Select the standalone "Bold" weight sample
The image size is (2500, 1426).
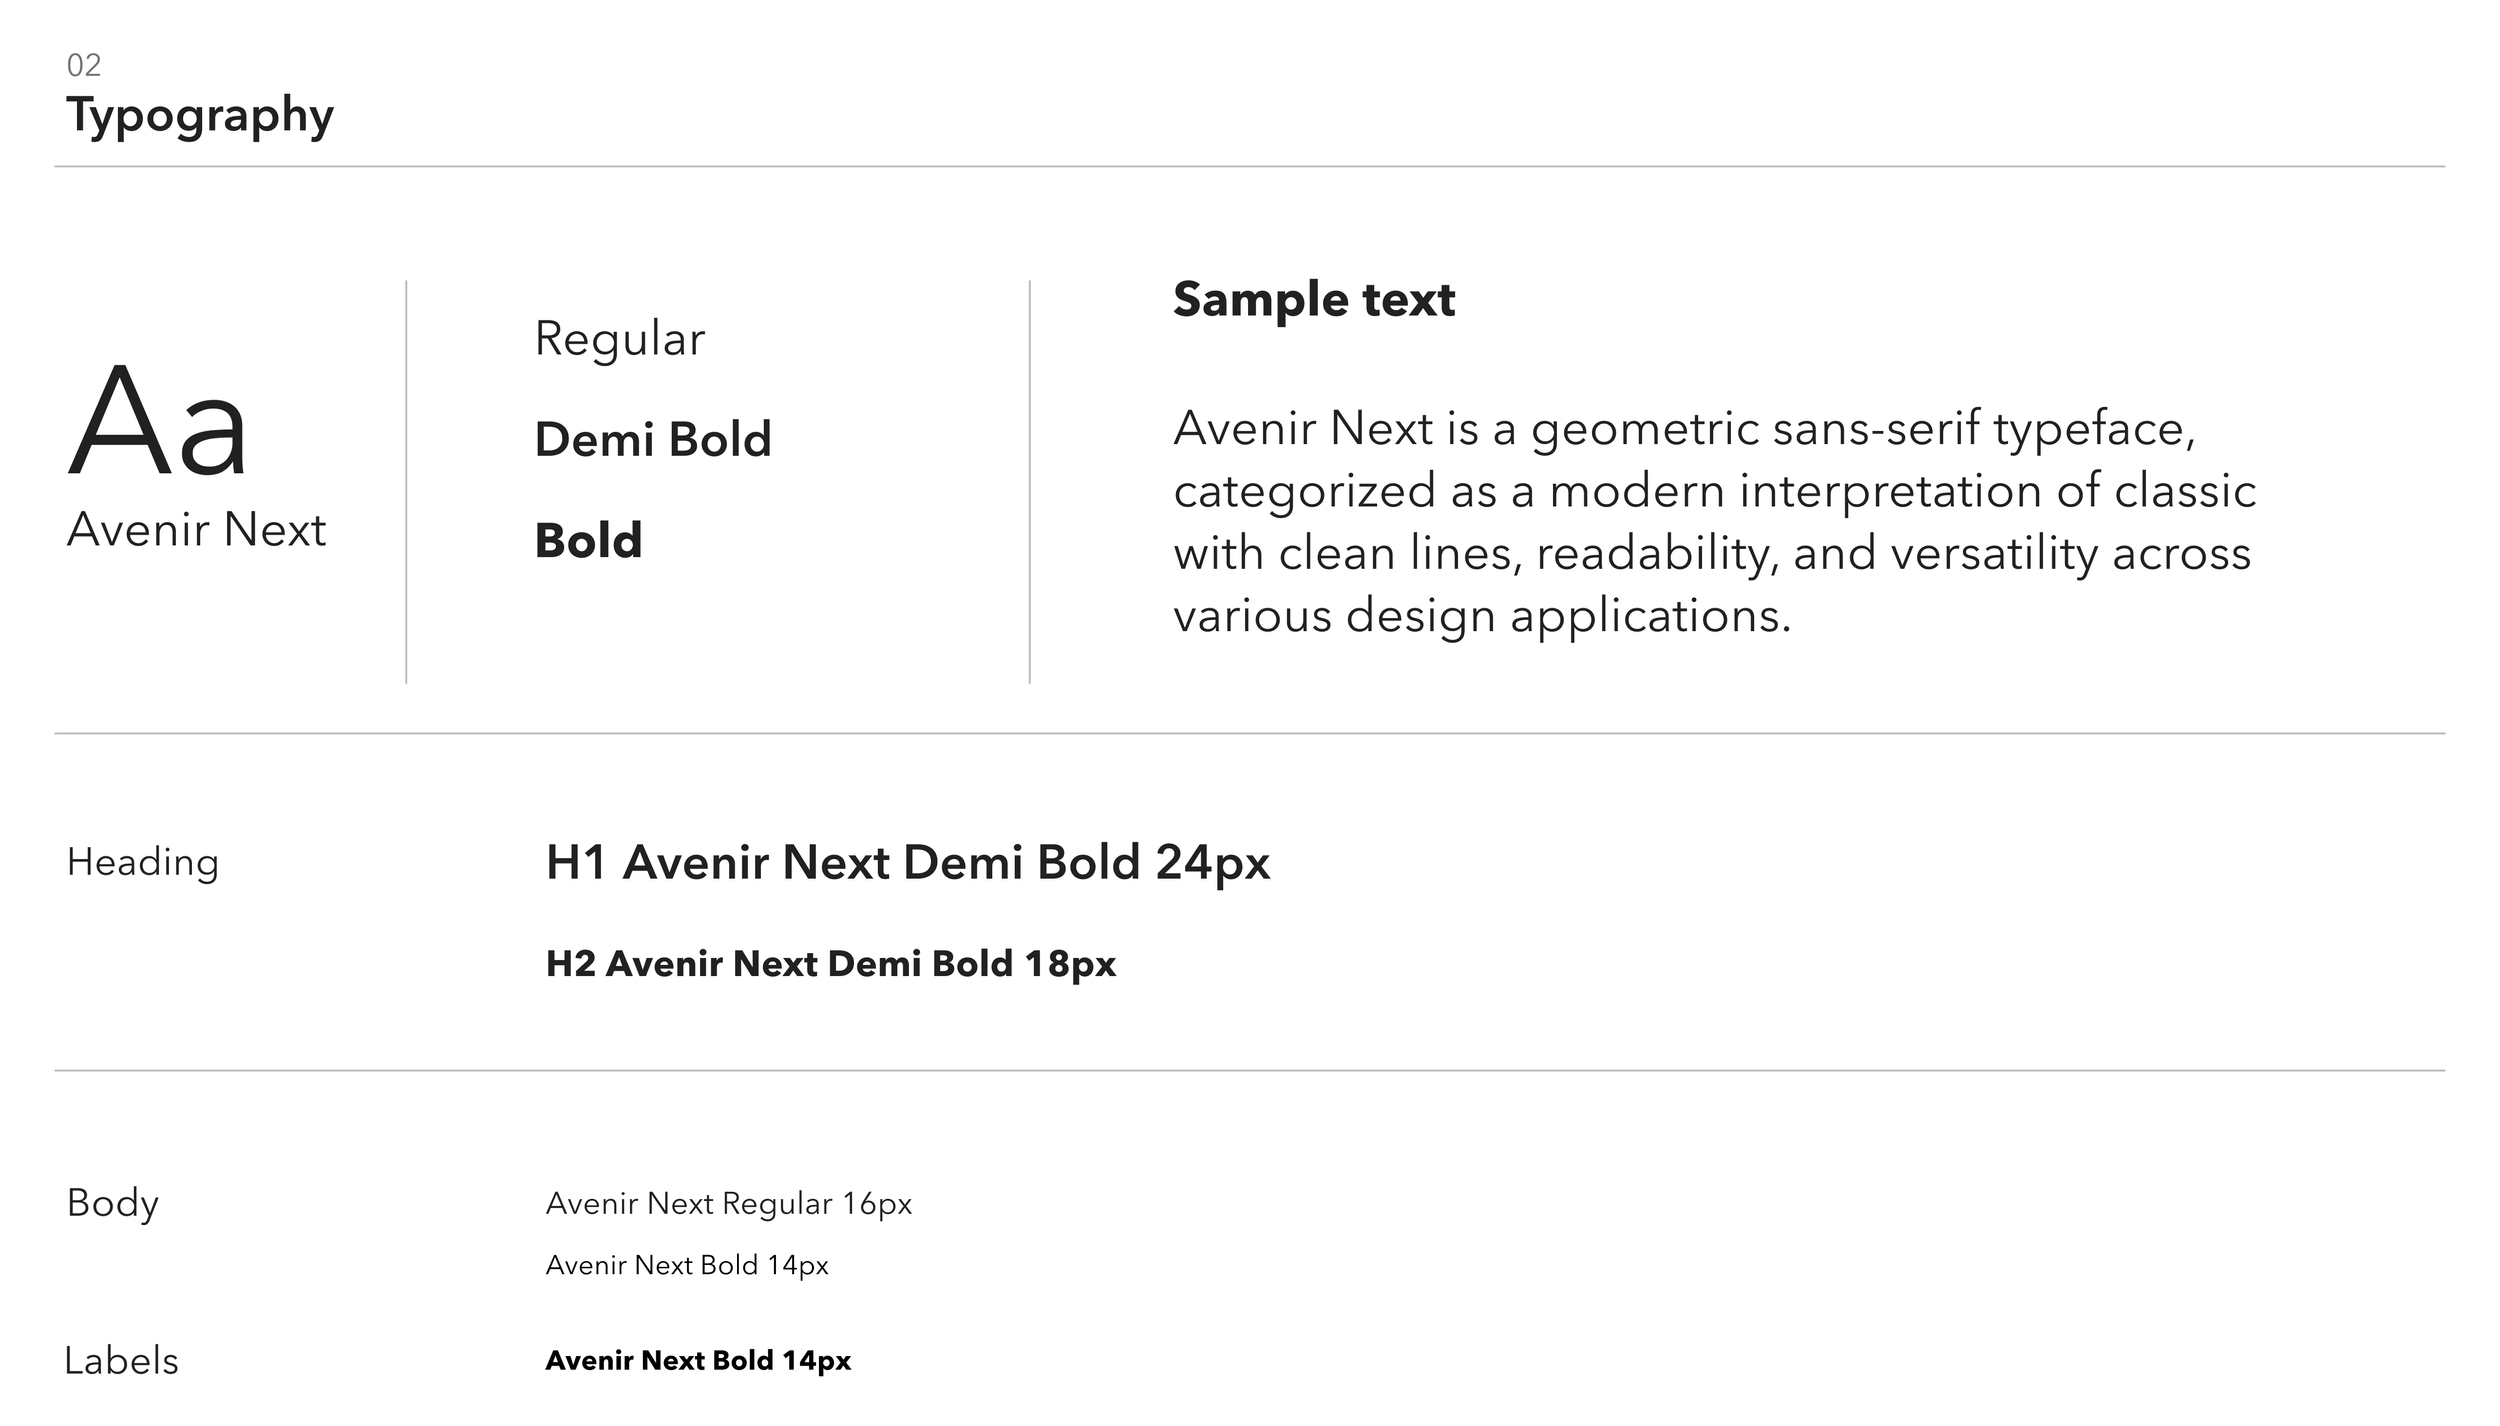point(588,541)
